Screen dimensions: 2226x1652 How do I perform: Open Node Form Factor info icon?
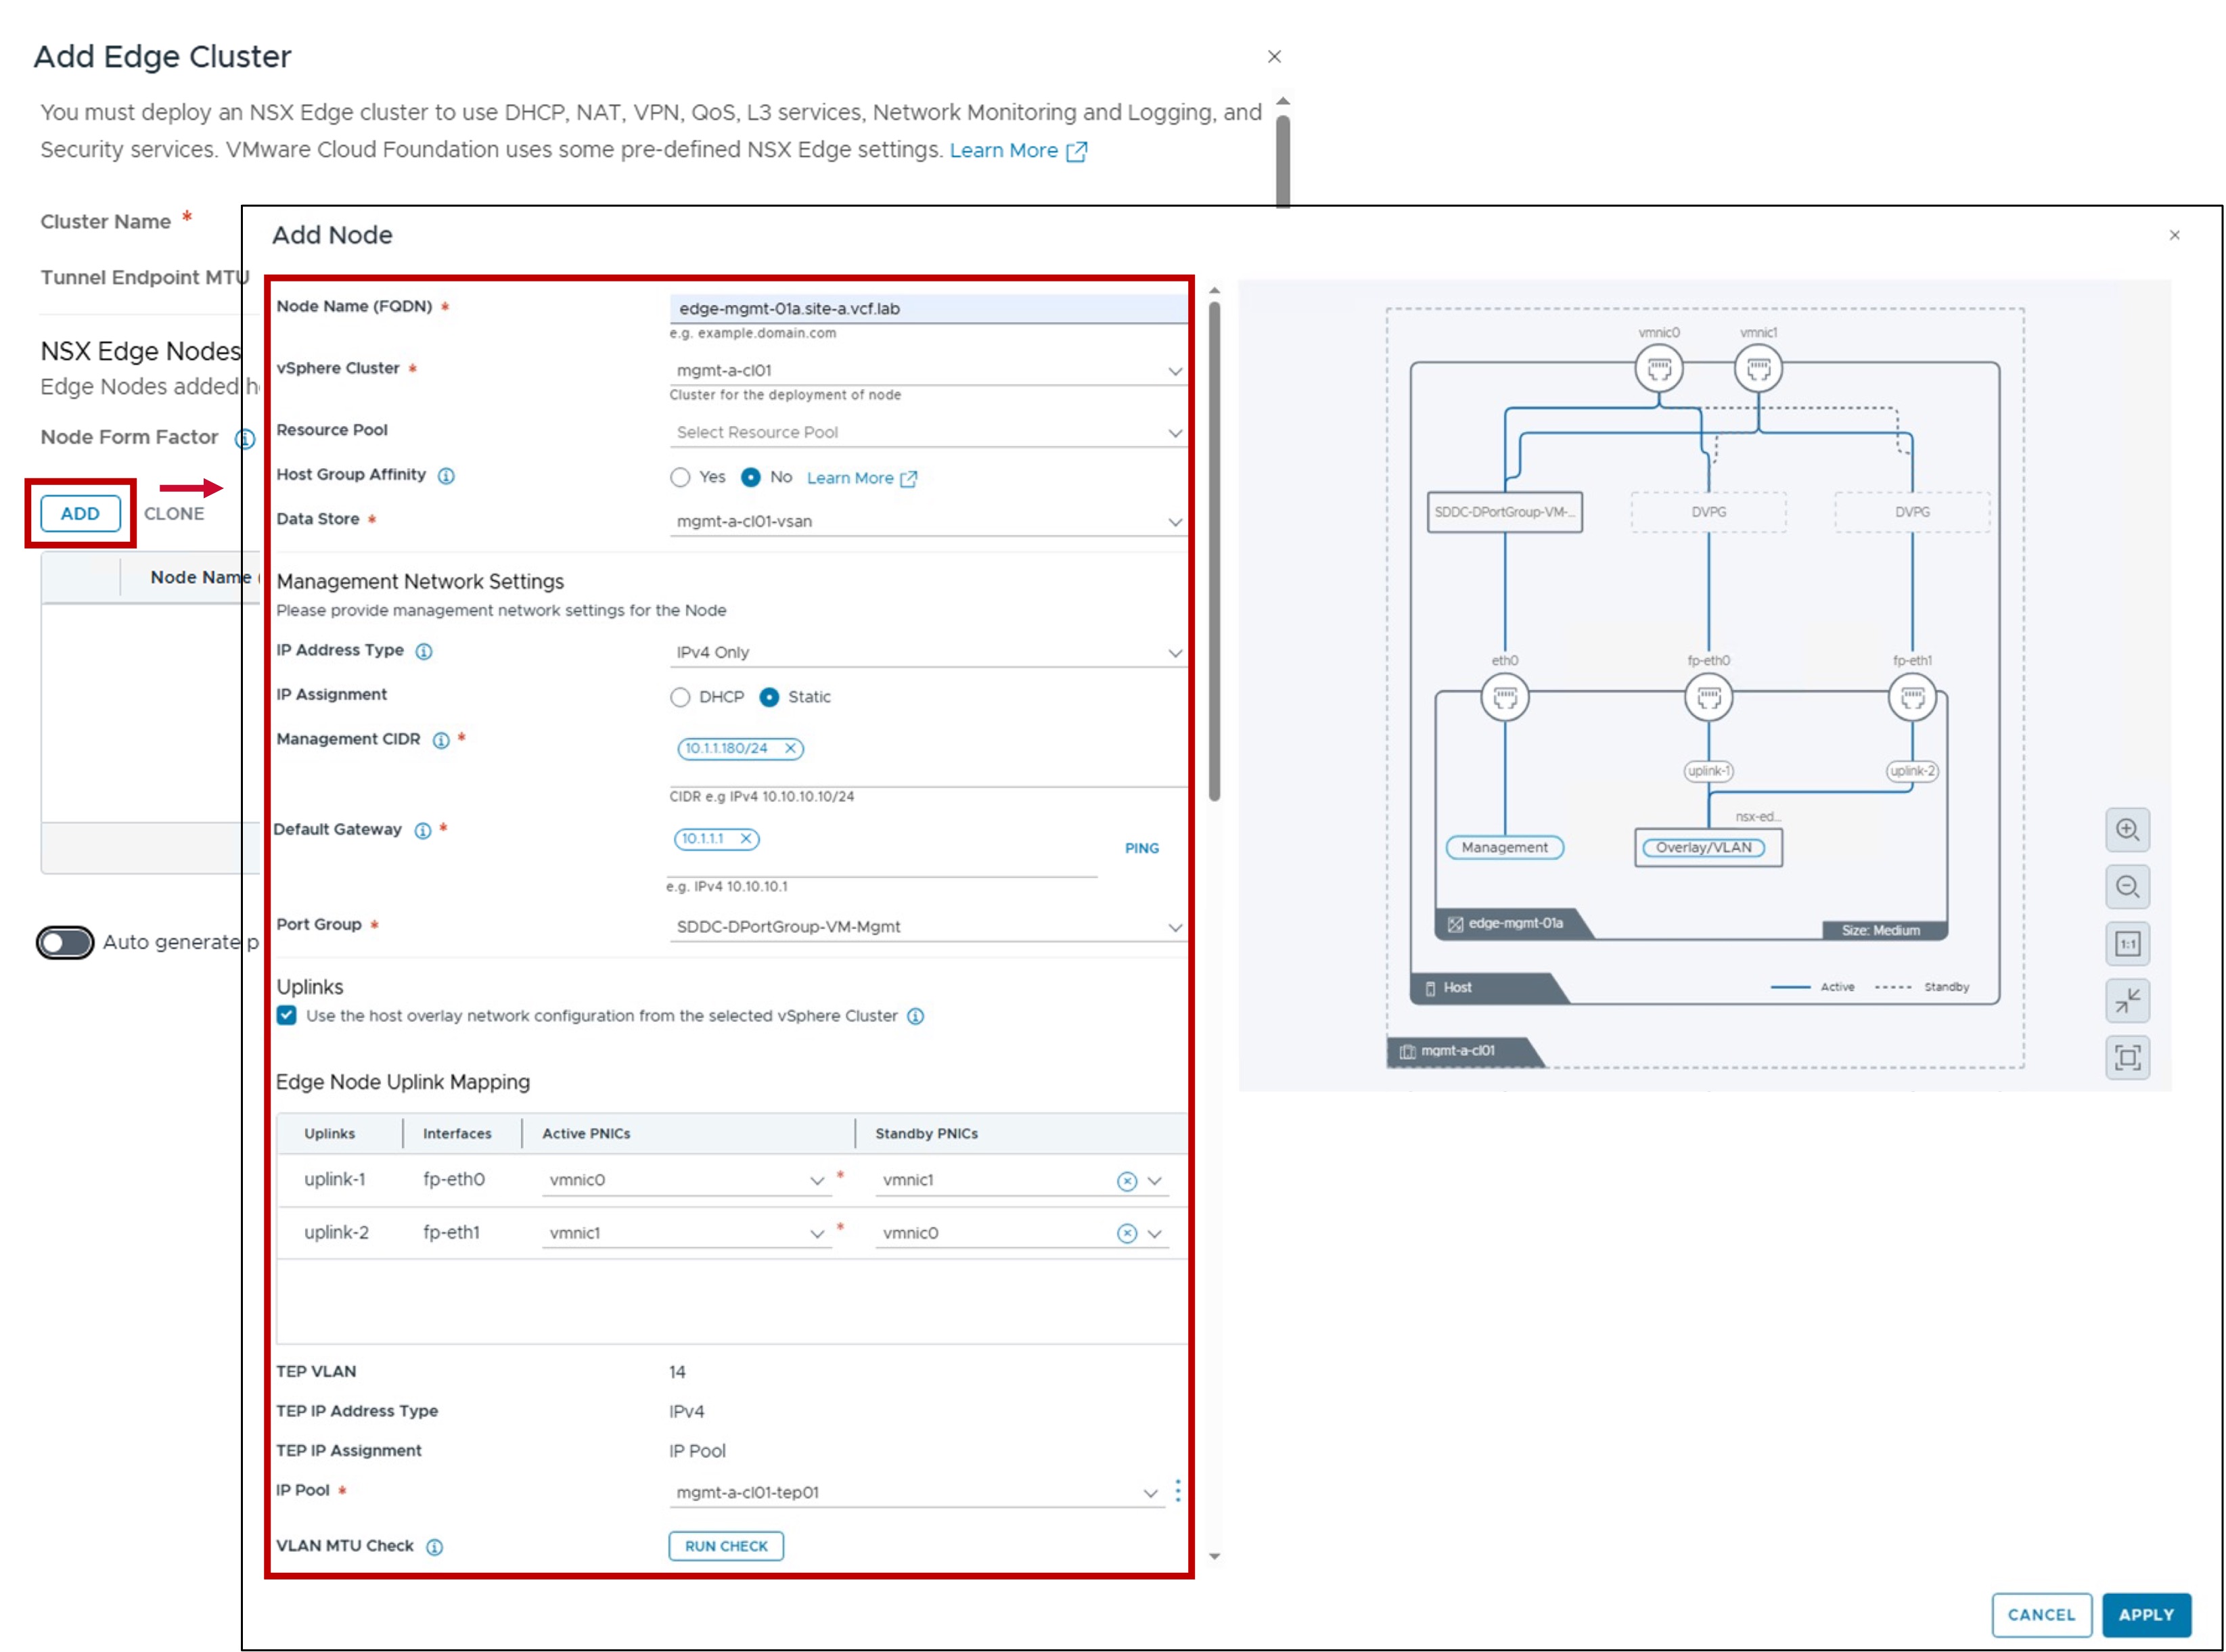(x=244, y=439)
